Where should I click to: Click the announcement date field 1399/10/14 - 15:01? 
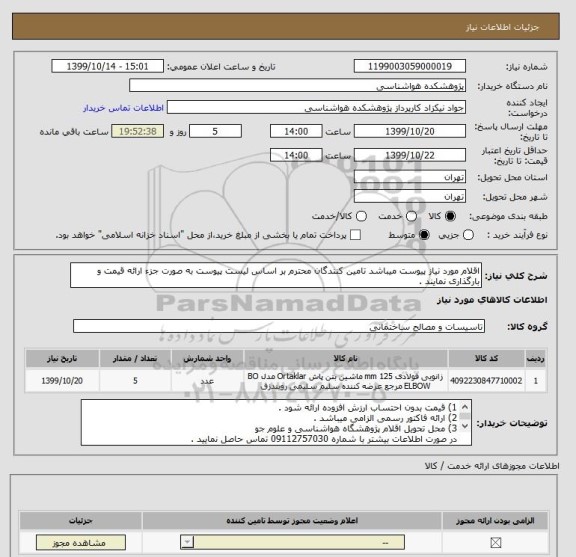(108, 67)
